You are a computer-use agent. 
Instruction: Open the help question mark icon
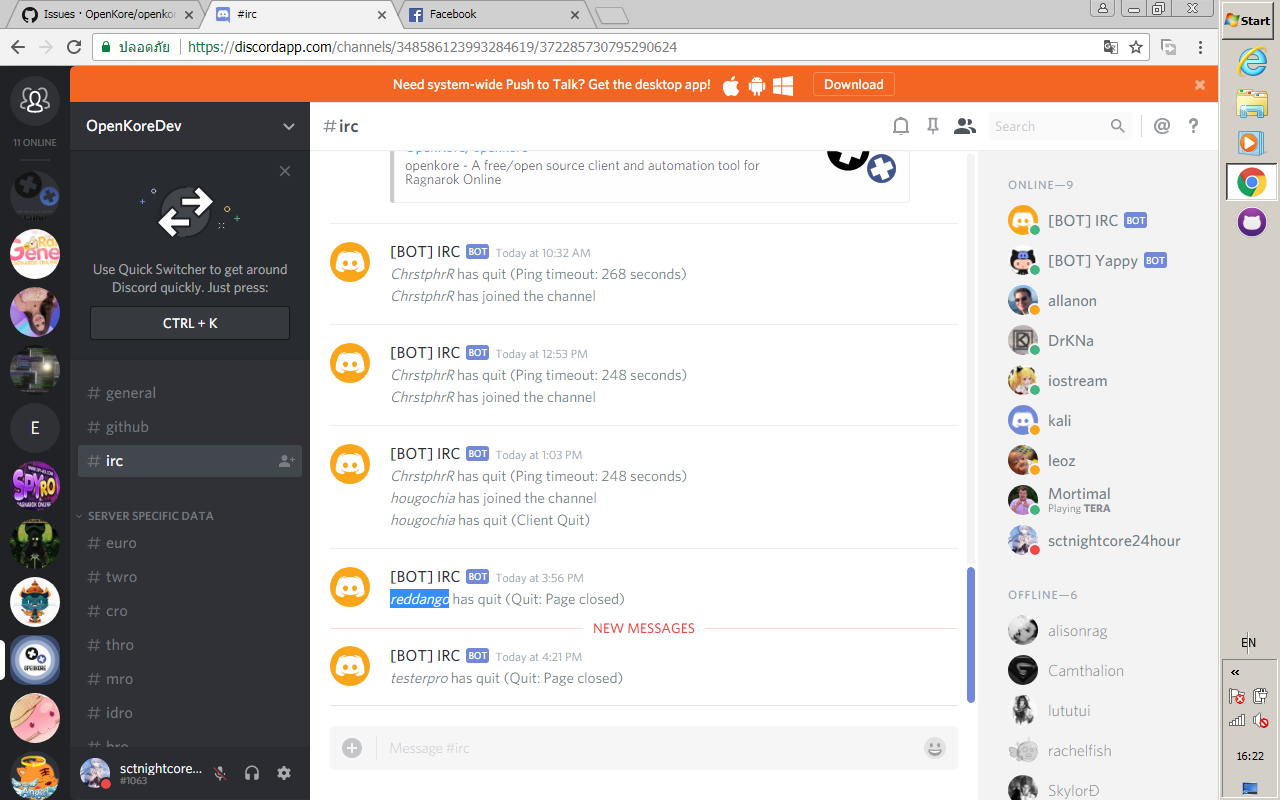click(1193, 126)
